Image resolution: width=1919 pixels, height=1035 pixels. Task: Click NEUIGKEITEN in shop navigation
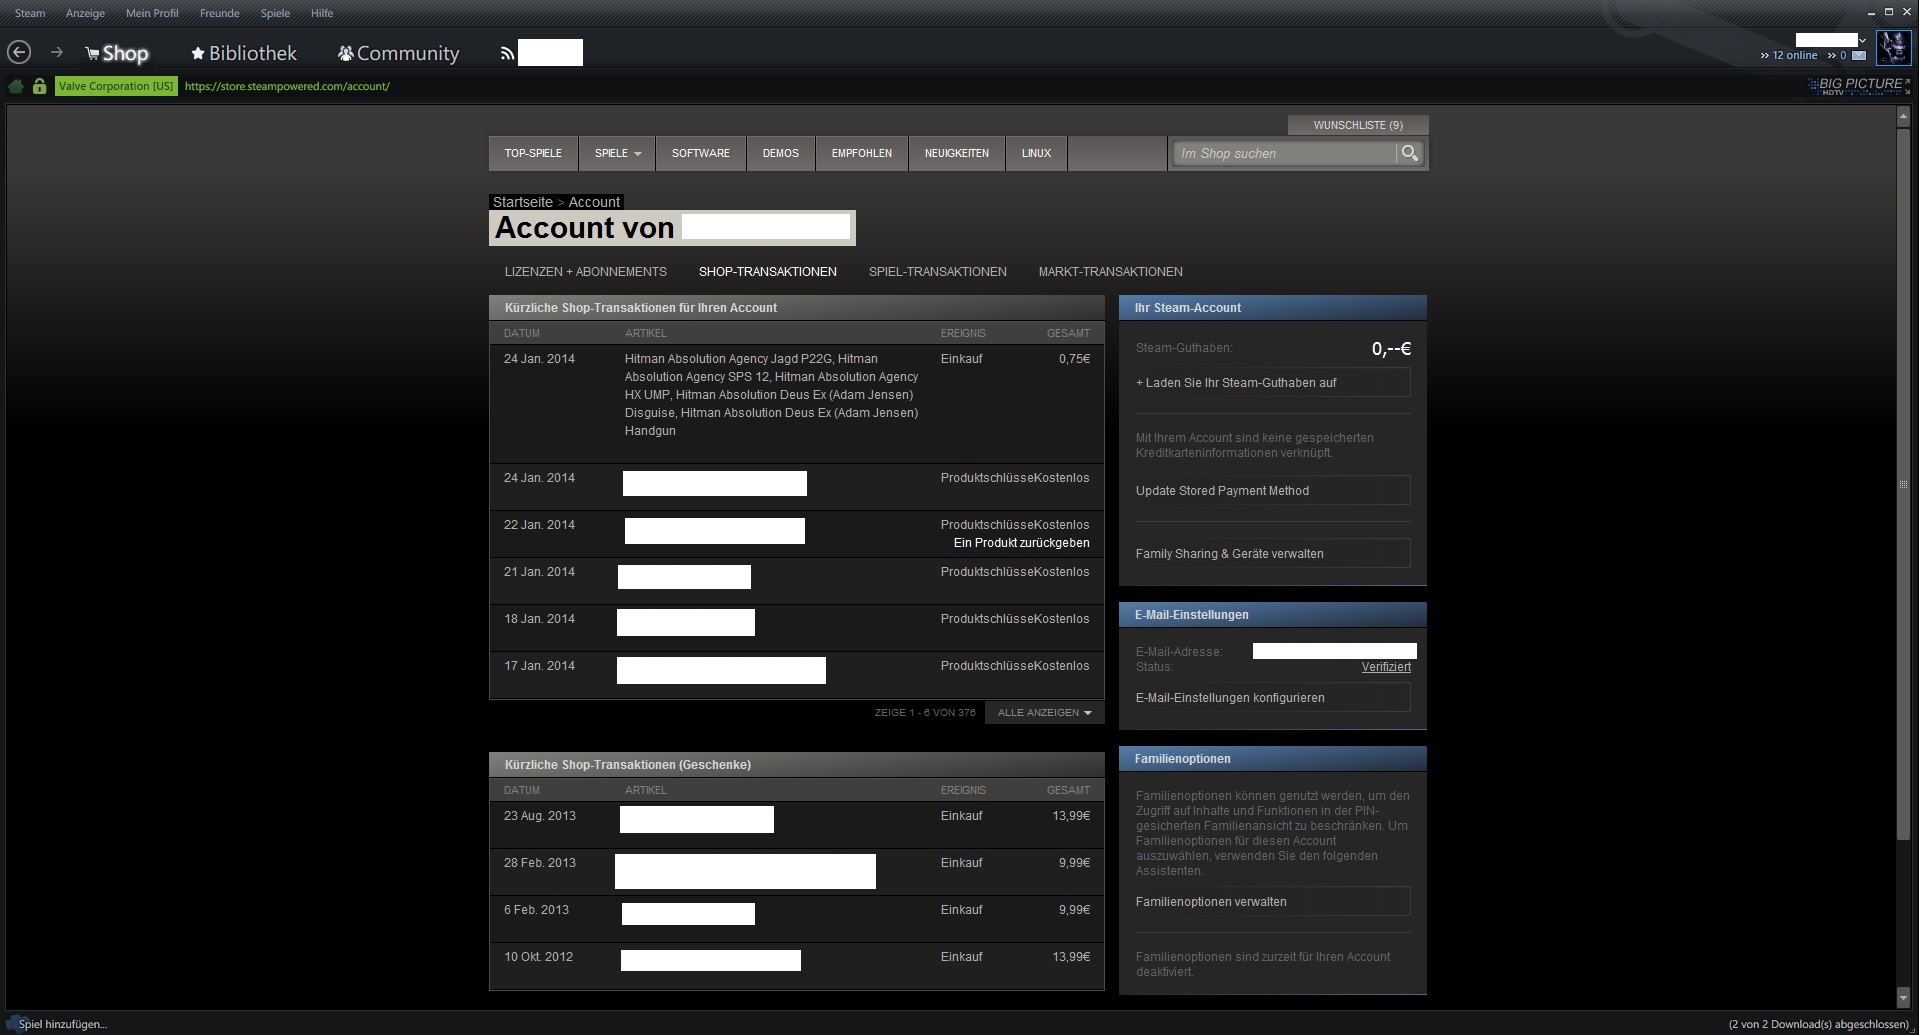coord(957,153)
